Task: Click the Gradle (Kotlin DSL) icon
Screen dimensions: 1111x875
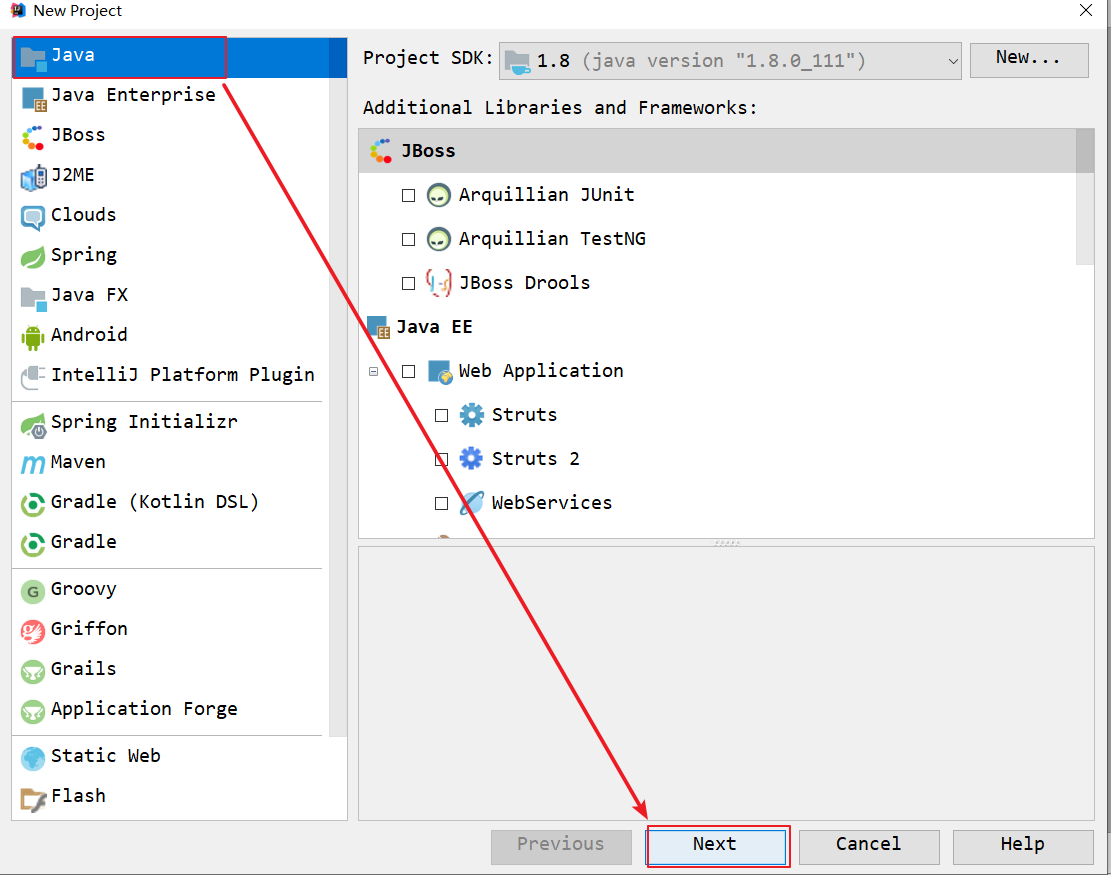Action: 33,503
